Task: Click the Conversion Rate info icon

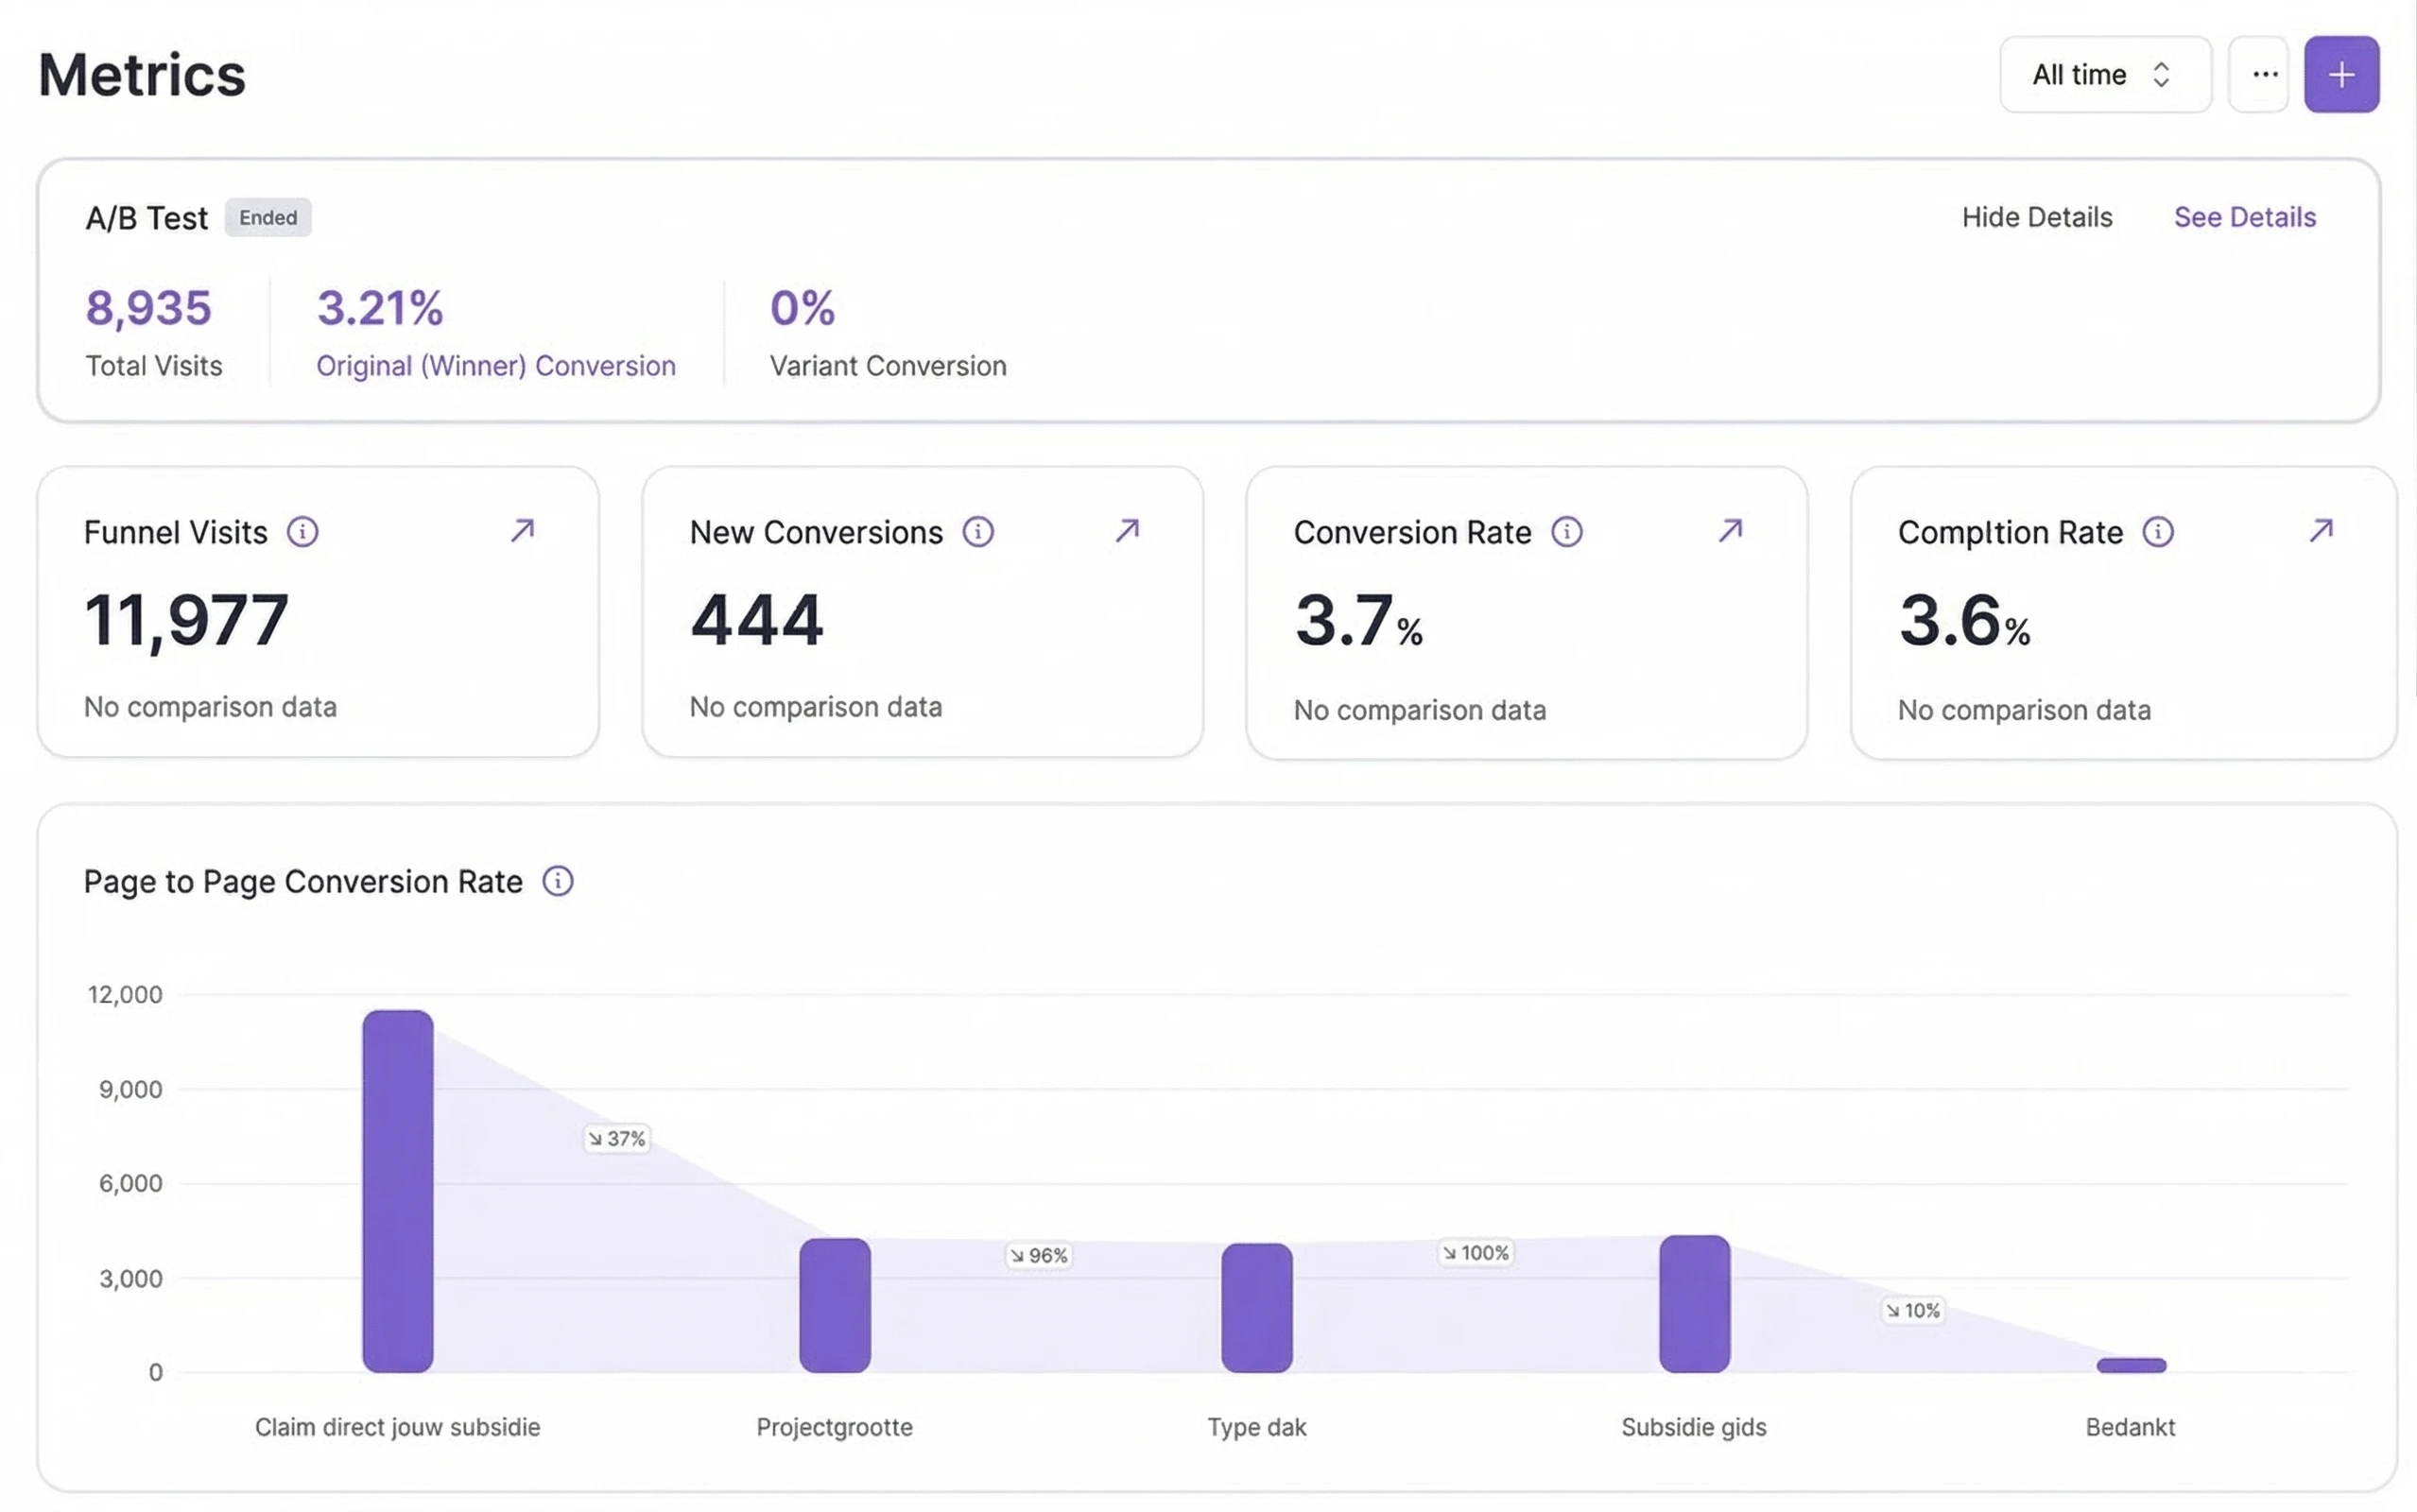Action: click(x=1566, y=532)
